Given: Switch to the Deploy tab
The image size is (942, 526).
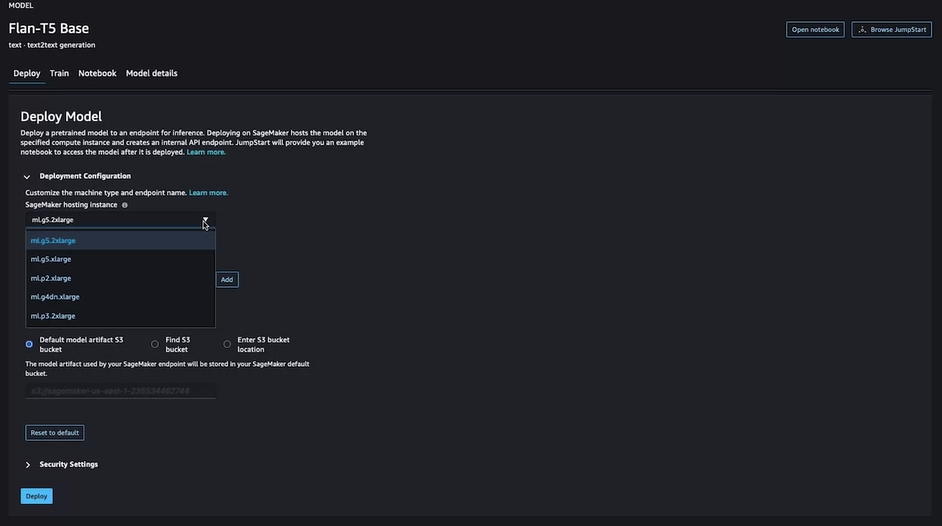Looking at the screenshot, I should point(27,73).
